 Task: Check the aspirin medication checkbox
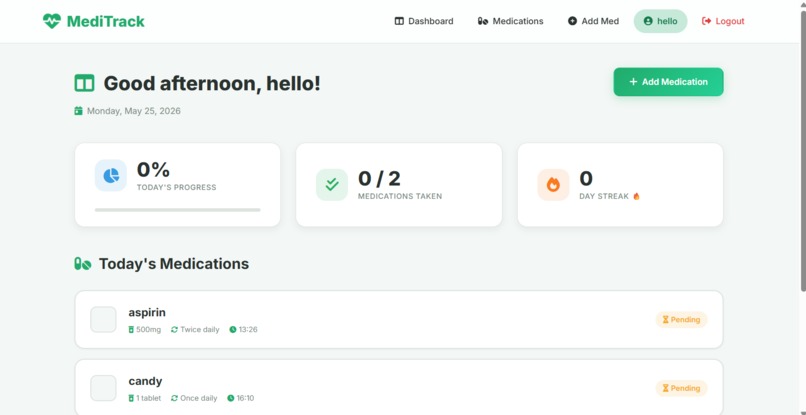(103, 319)
